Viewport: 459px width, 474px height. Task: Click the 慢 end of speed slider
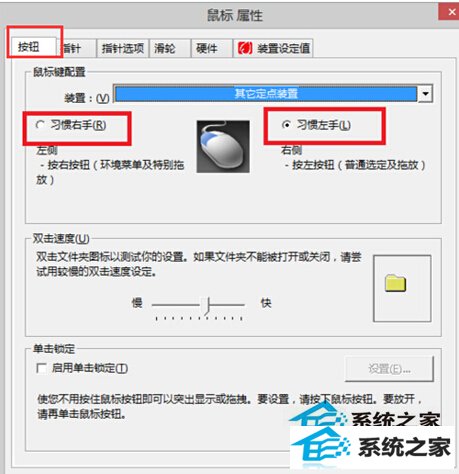tap(137, 303)
